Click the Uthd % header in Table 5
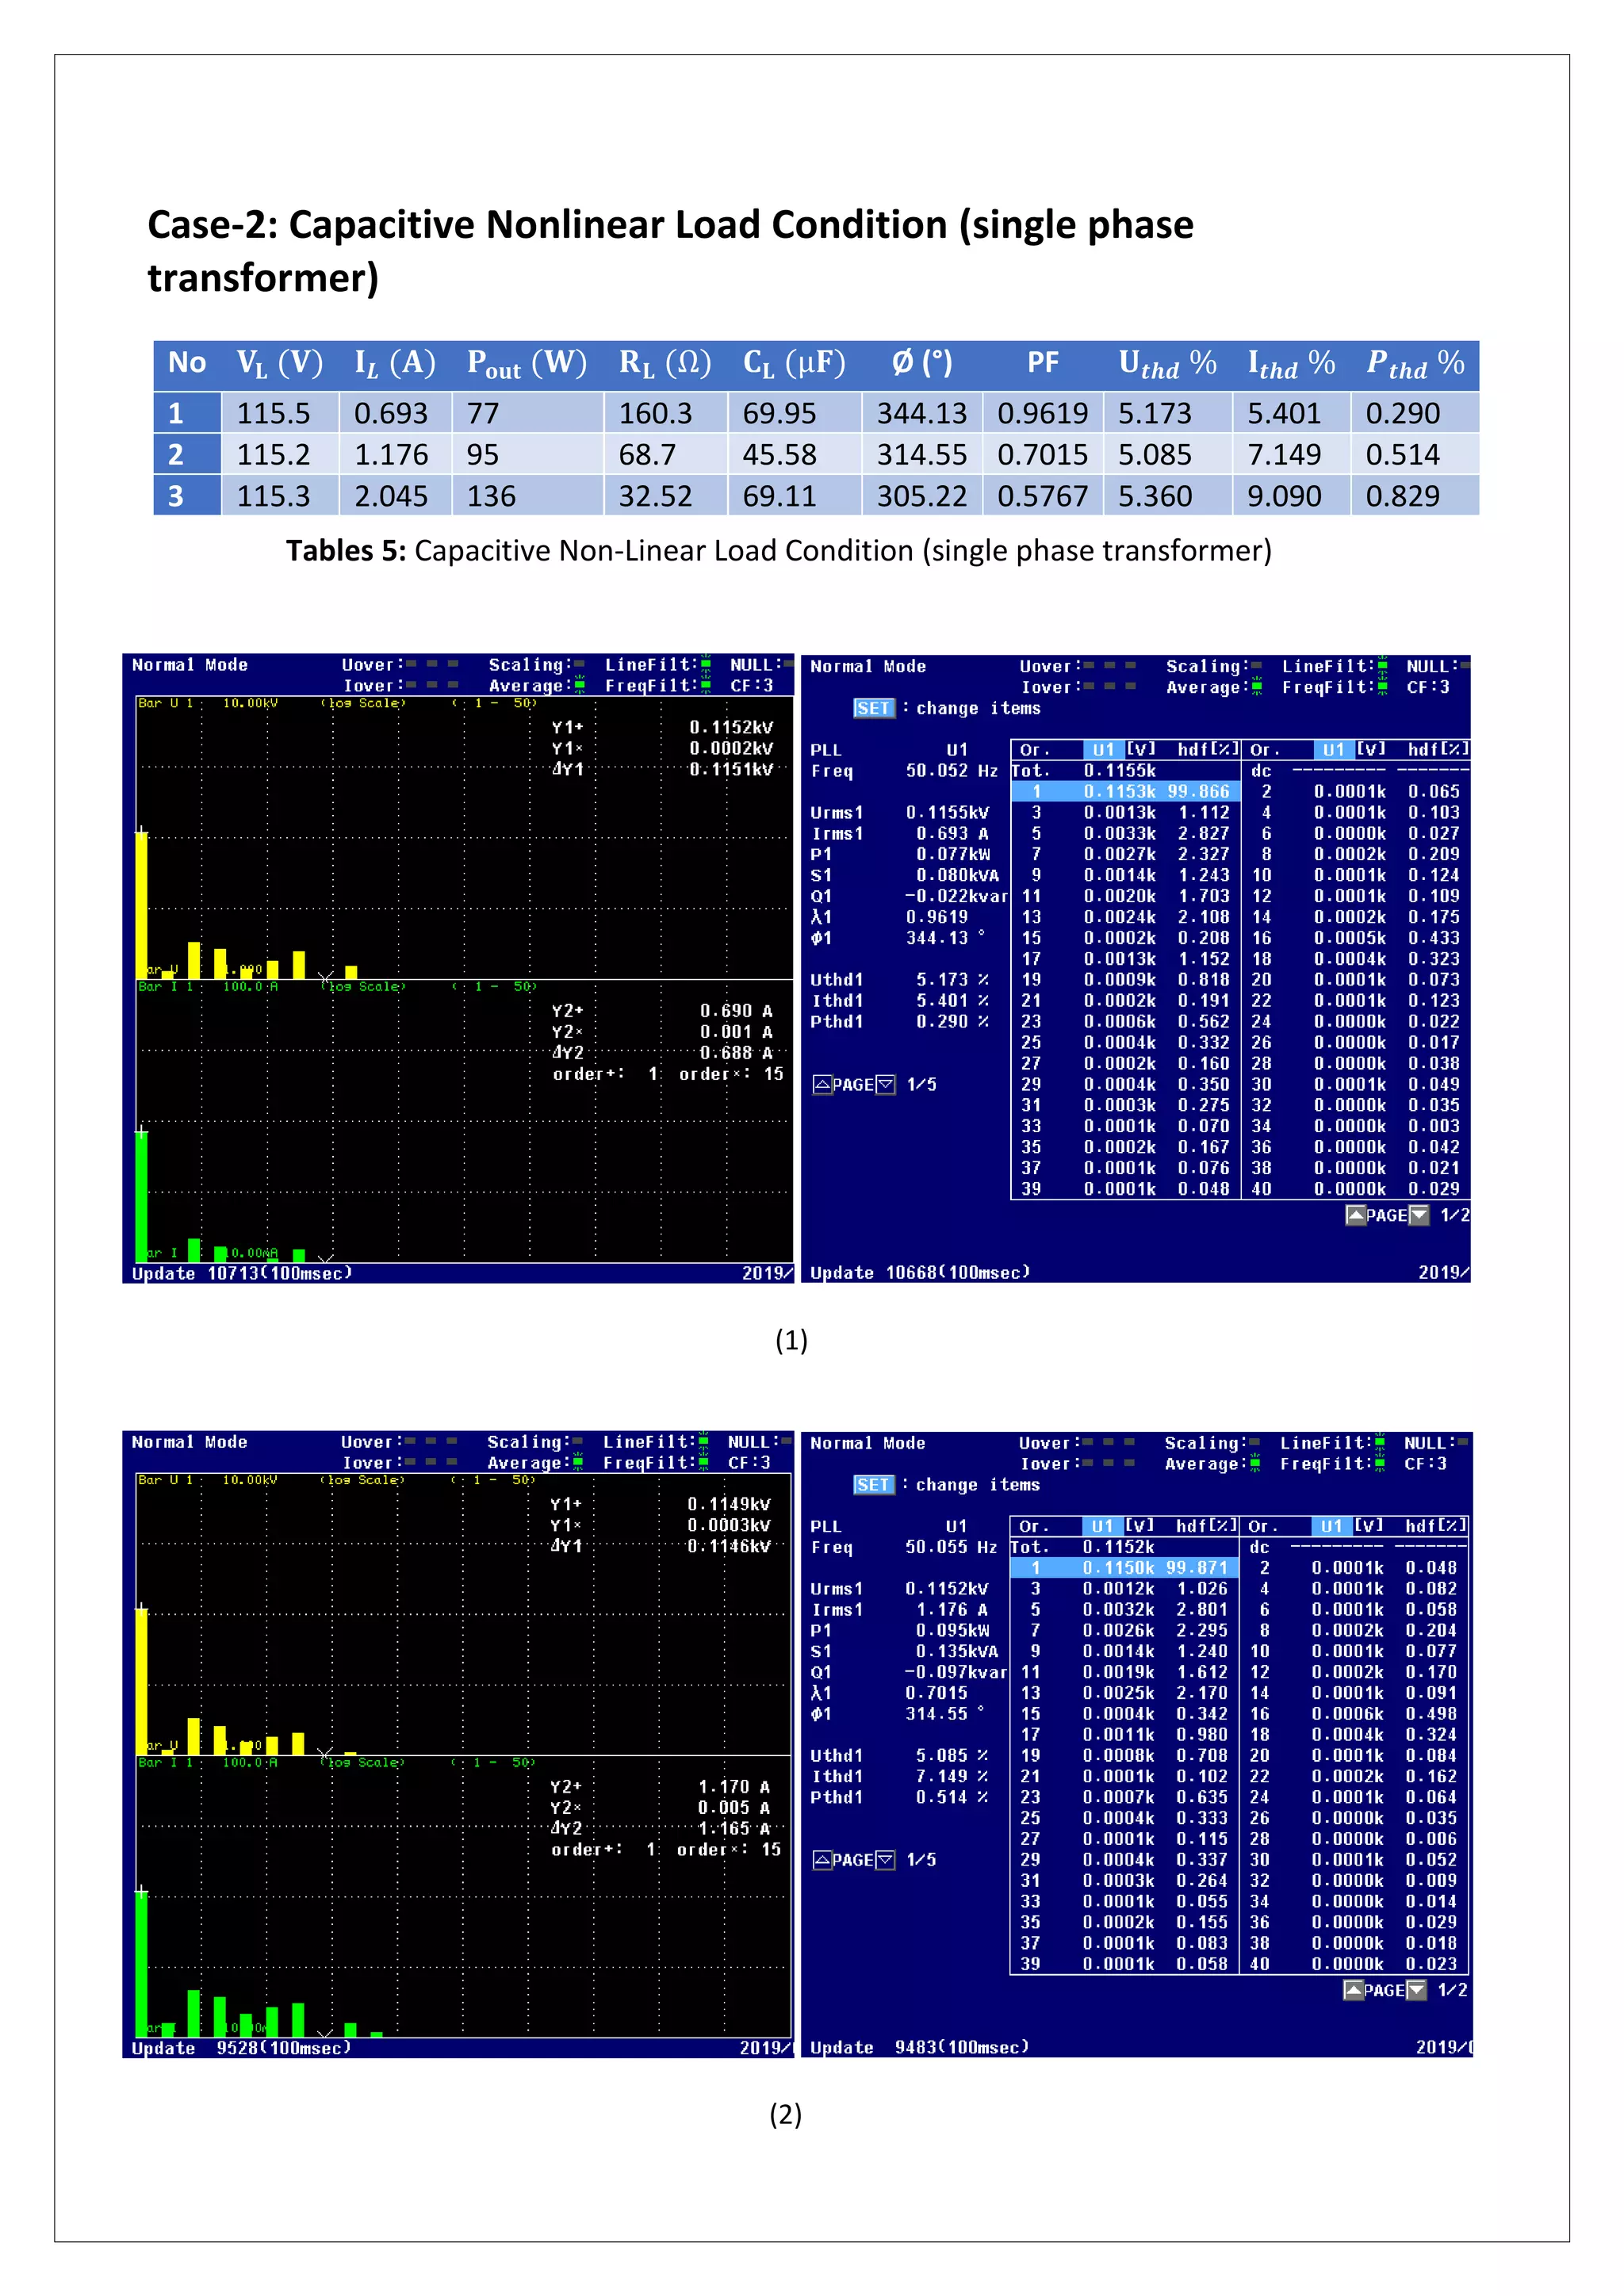 tap(1167, 364)
